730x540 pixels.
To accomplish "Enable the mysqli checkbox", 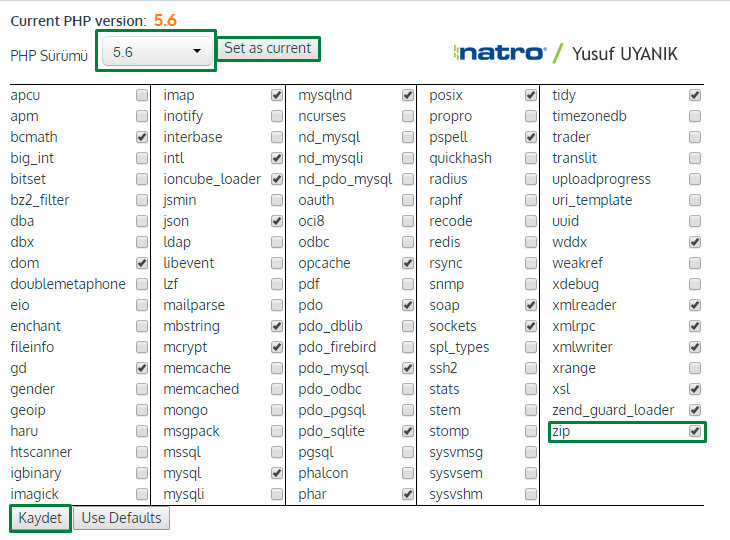I will (277, 493).
